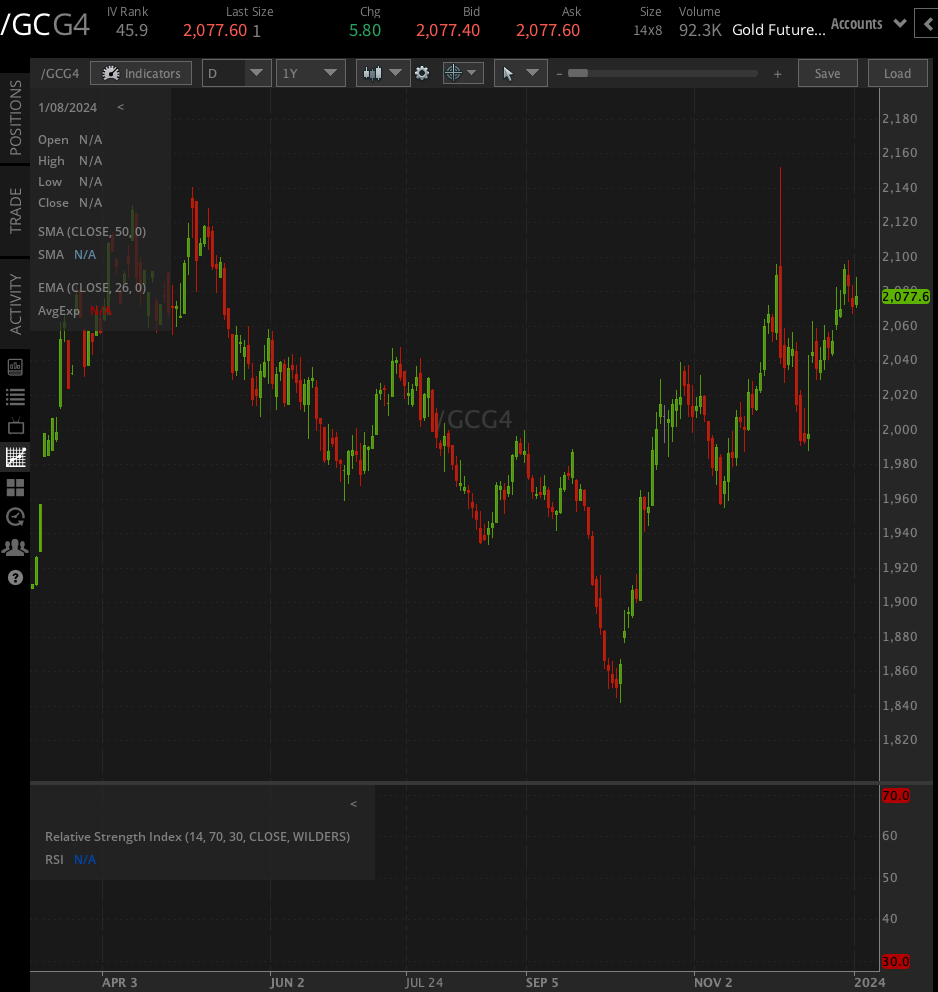
Task: Click the IV Rank value 45.9
Action: coord(132,30)
